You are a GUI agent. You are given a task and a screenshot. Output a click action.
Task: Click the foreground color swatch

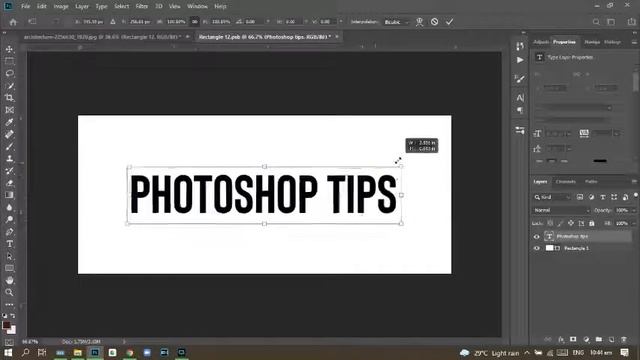click(6, 325)
